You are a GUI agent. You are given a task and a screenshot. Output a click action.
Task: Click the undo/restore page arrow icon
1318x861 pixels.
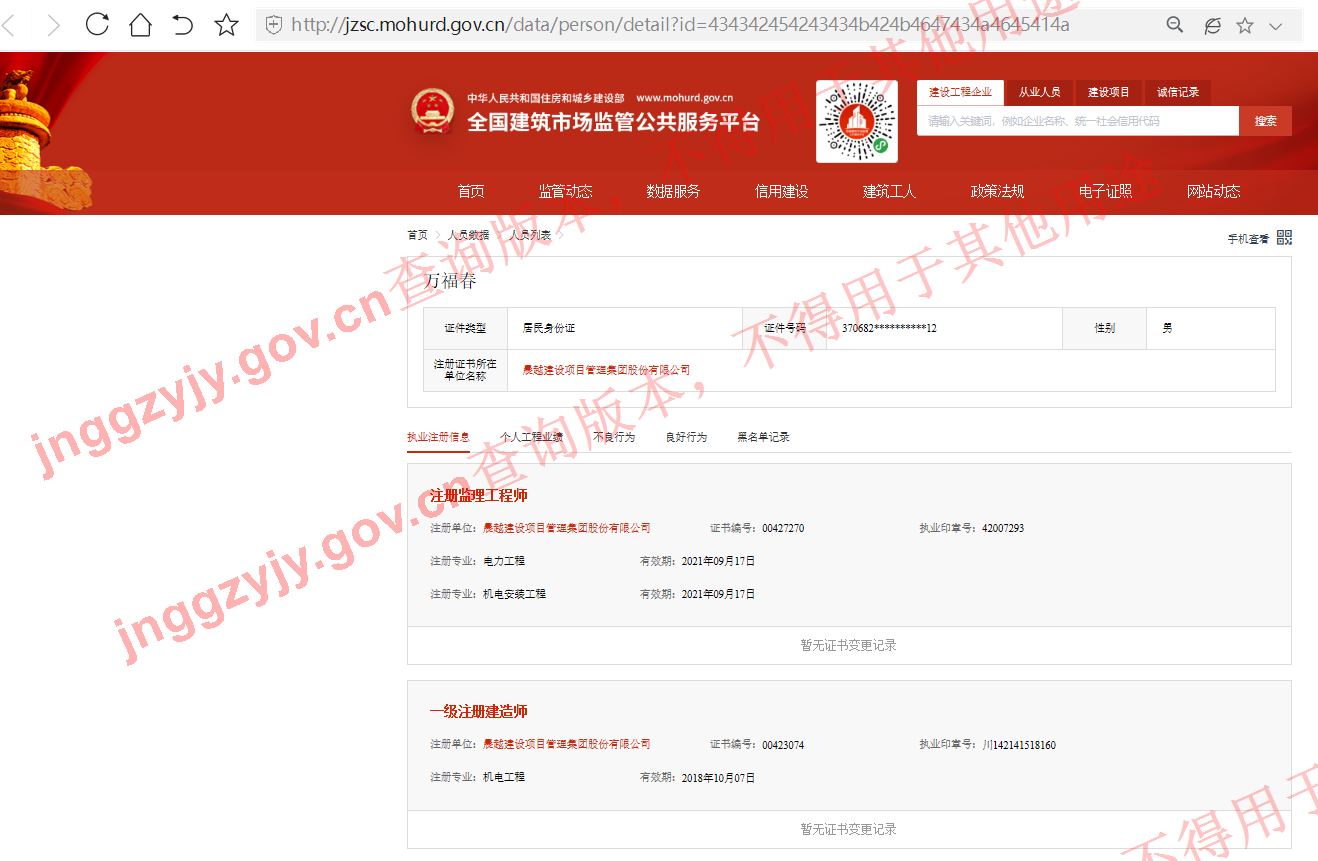pos(183,25)
